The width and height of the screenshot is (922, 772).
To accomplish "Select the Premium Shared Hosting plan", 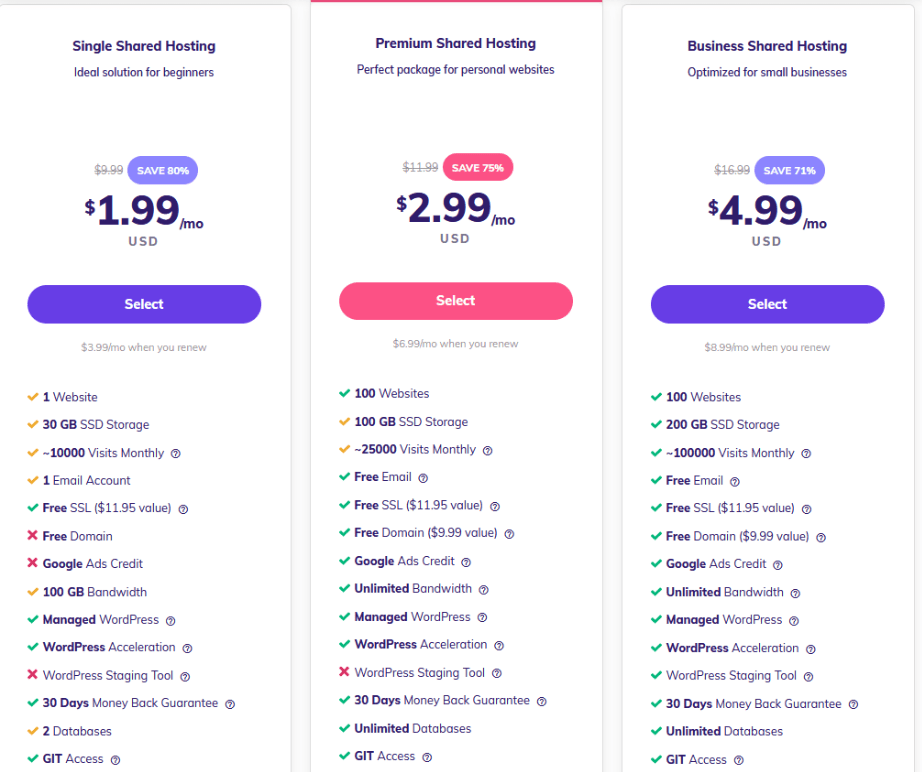I will (456, 301).
